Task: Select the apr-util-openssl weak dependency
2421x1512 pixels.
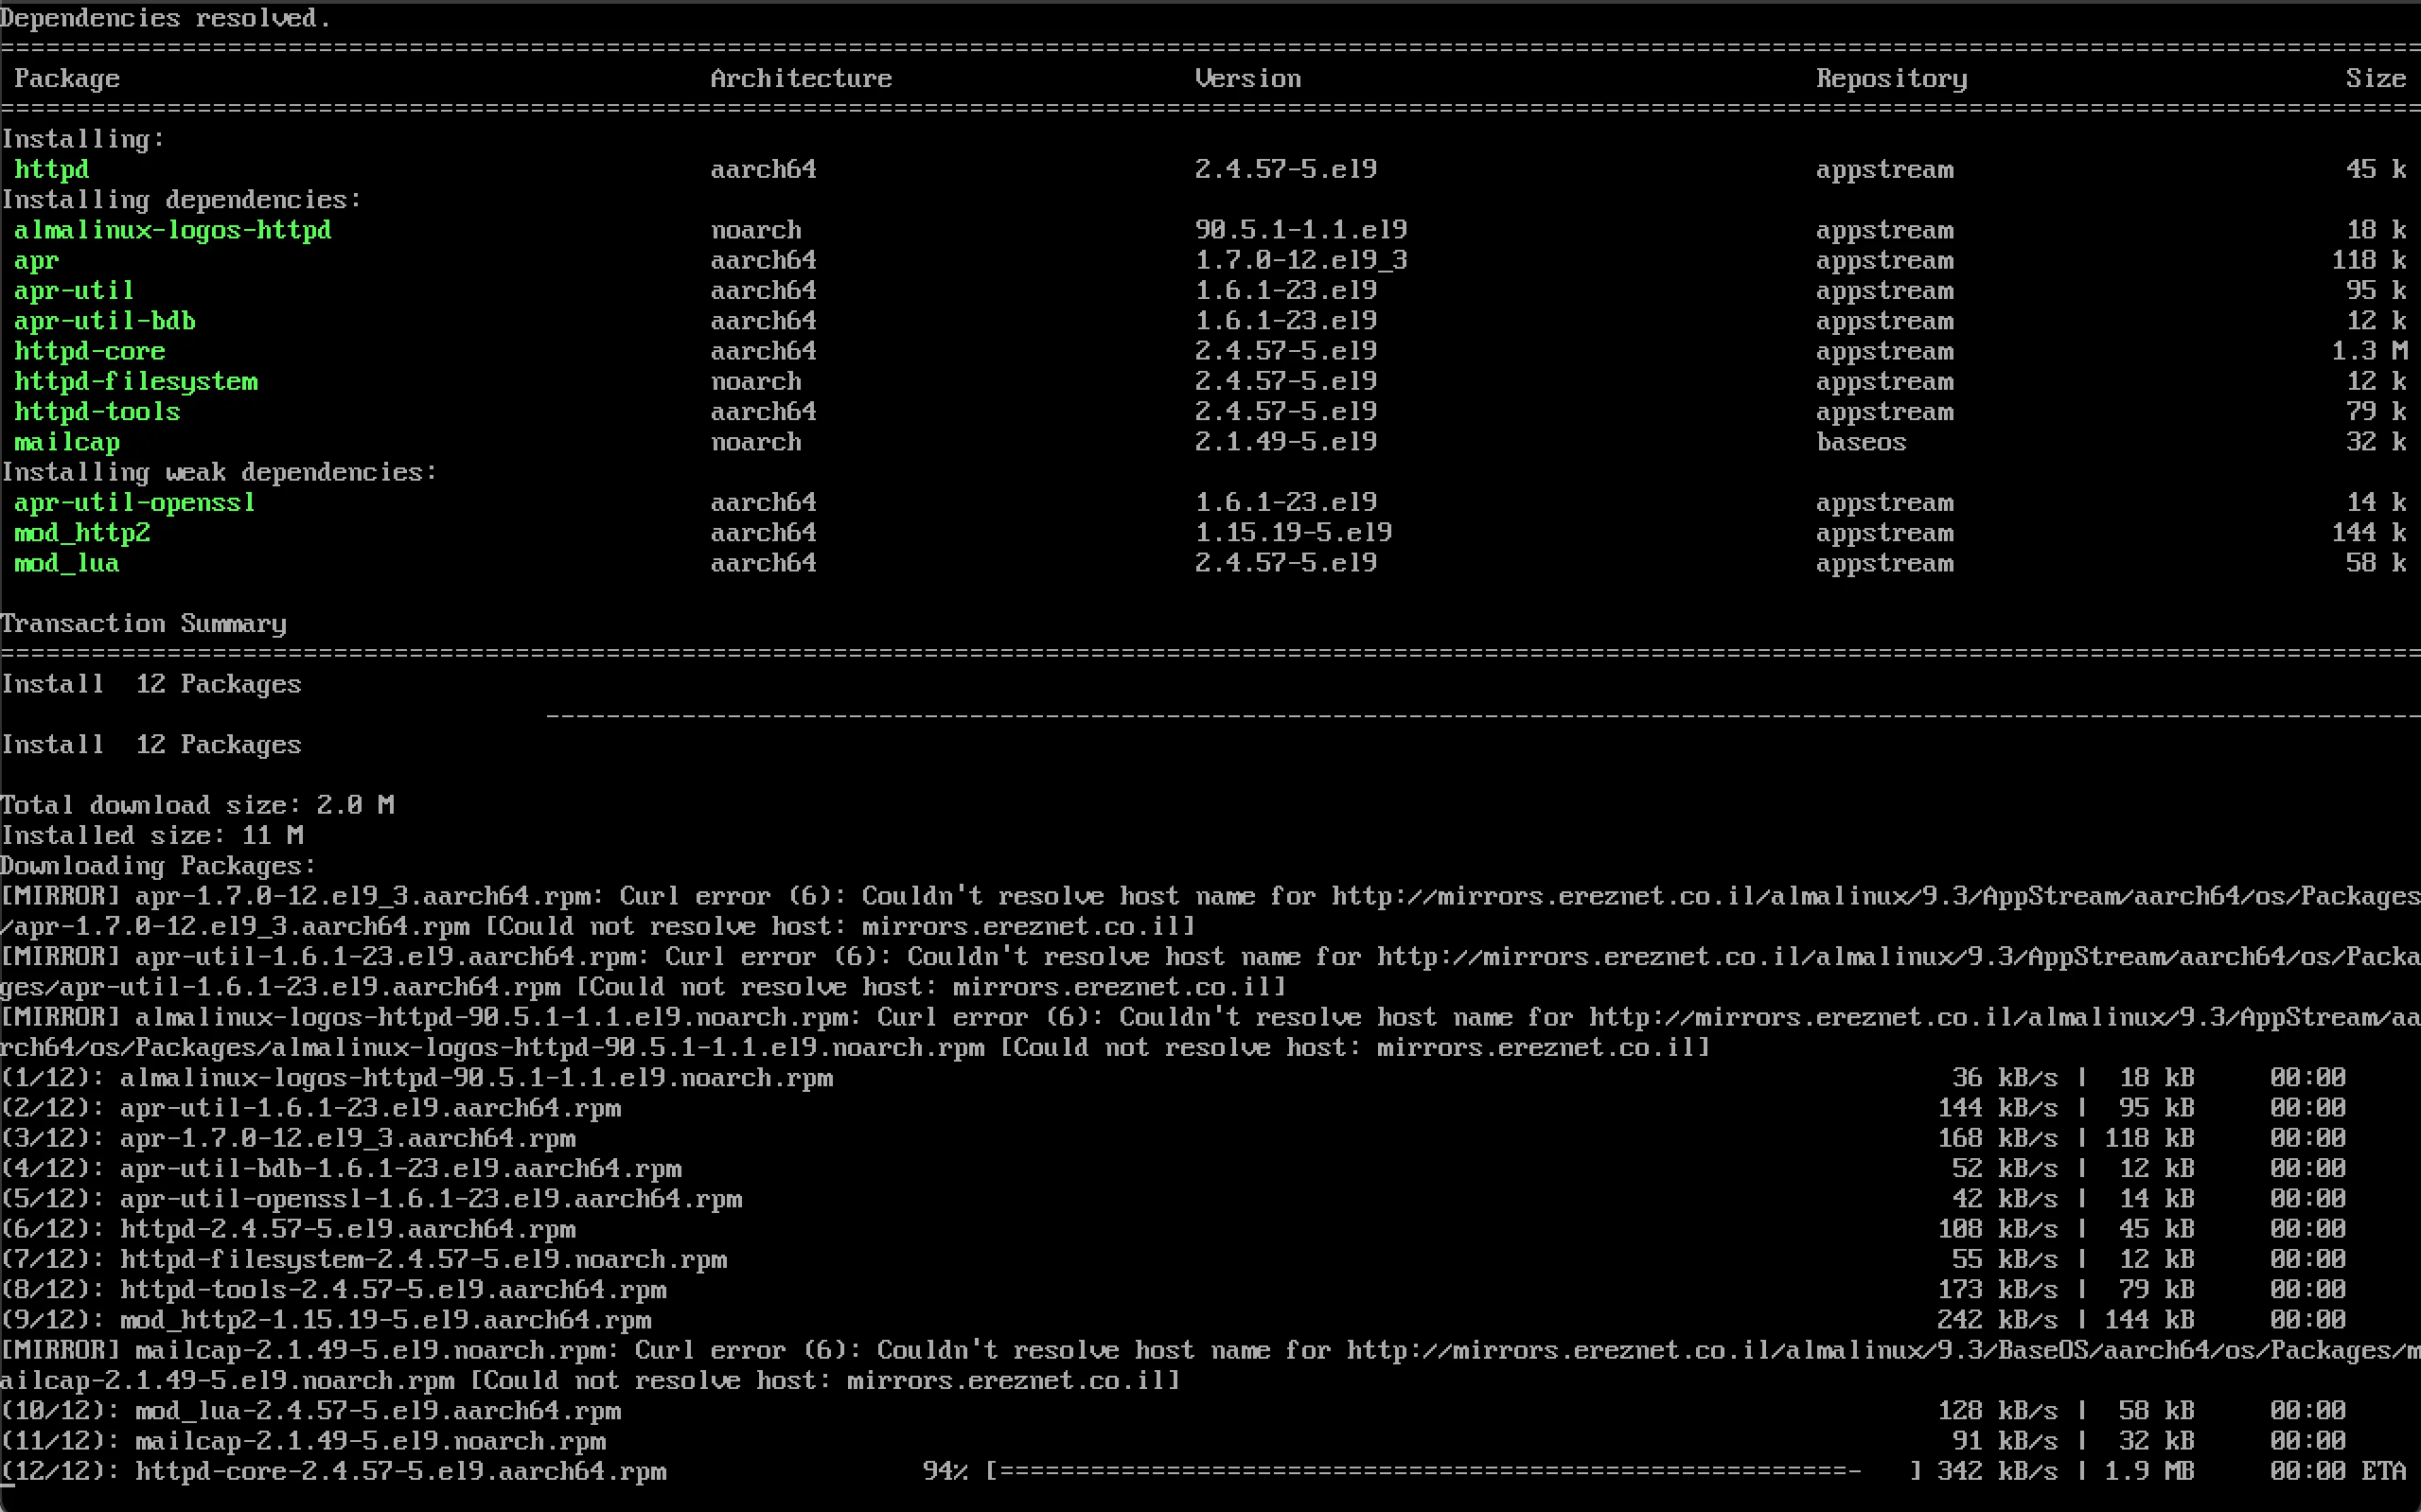Action: (x=134, y=502)
